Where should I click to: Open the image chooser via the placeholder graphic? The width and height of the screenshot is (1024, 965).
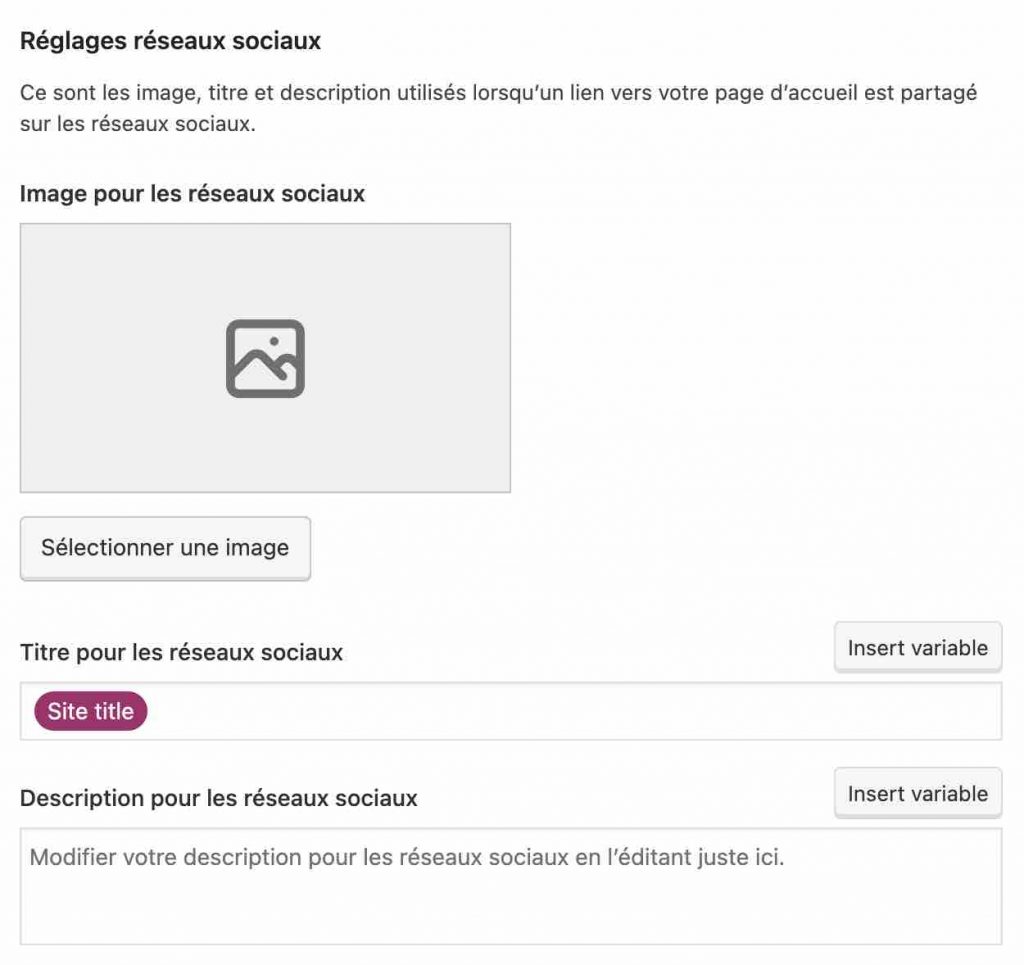(265, 357)
